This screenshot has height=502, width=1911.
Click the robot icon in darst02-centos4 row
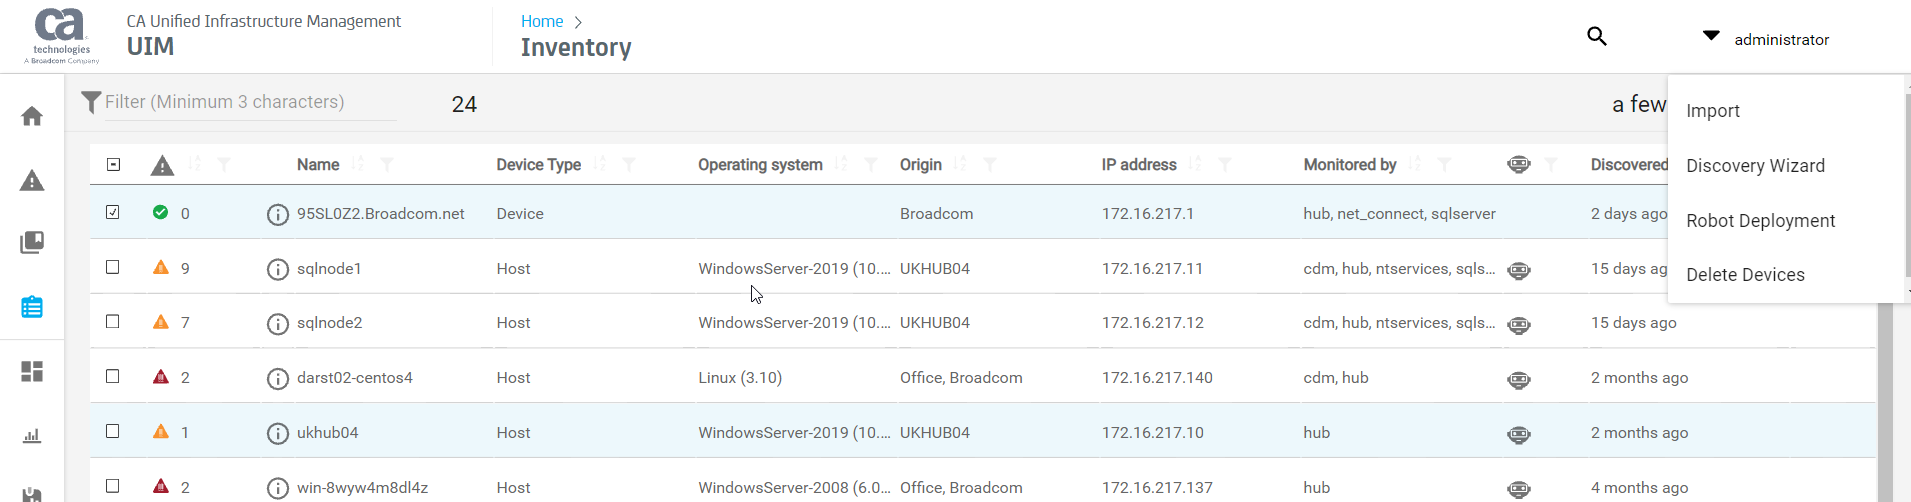1518,379
